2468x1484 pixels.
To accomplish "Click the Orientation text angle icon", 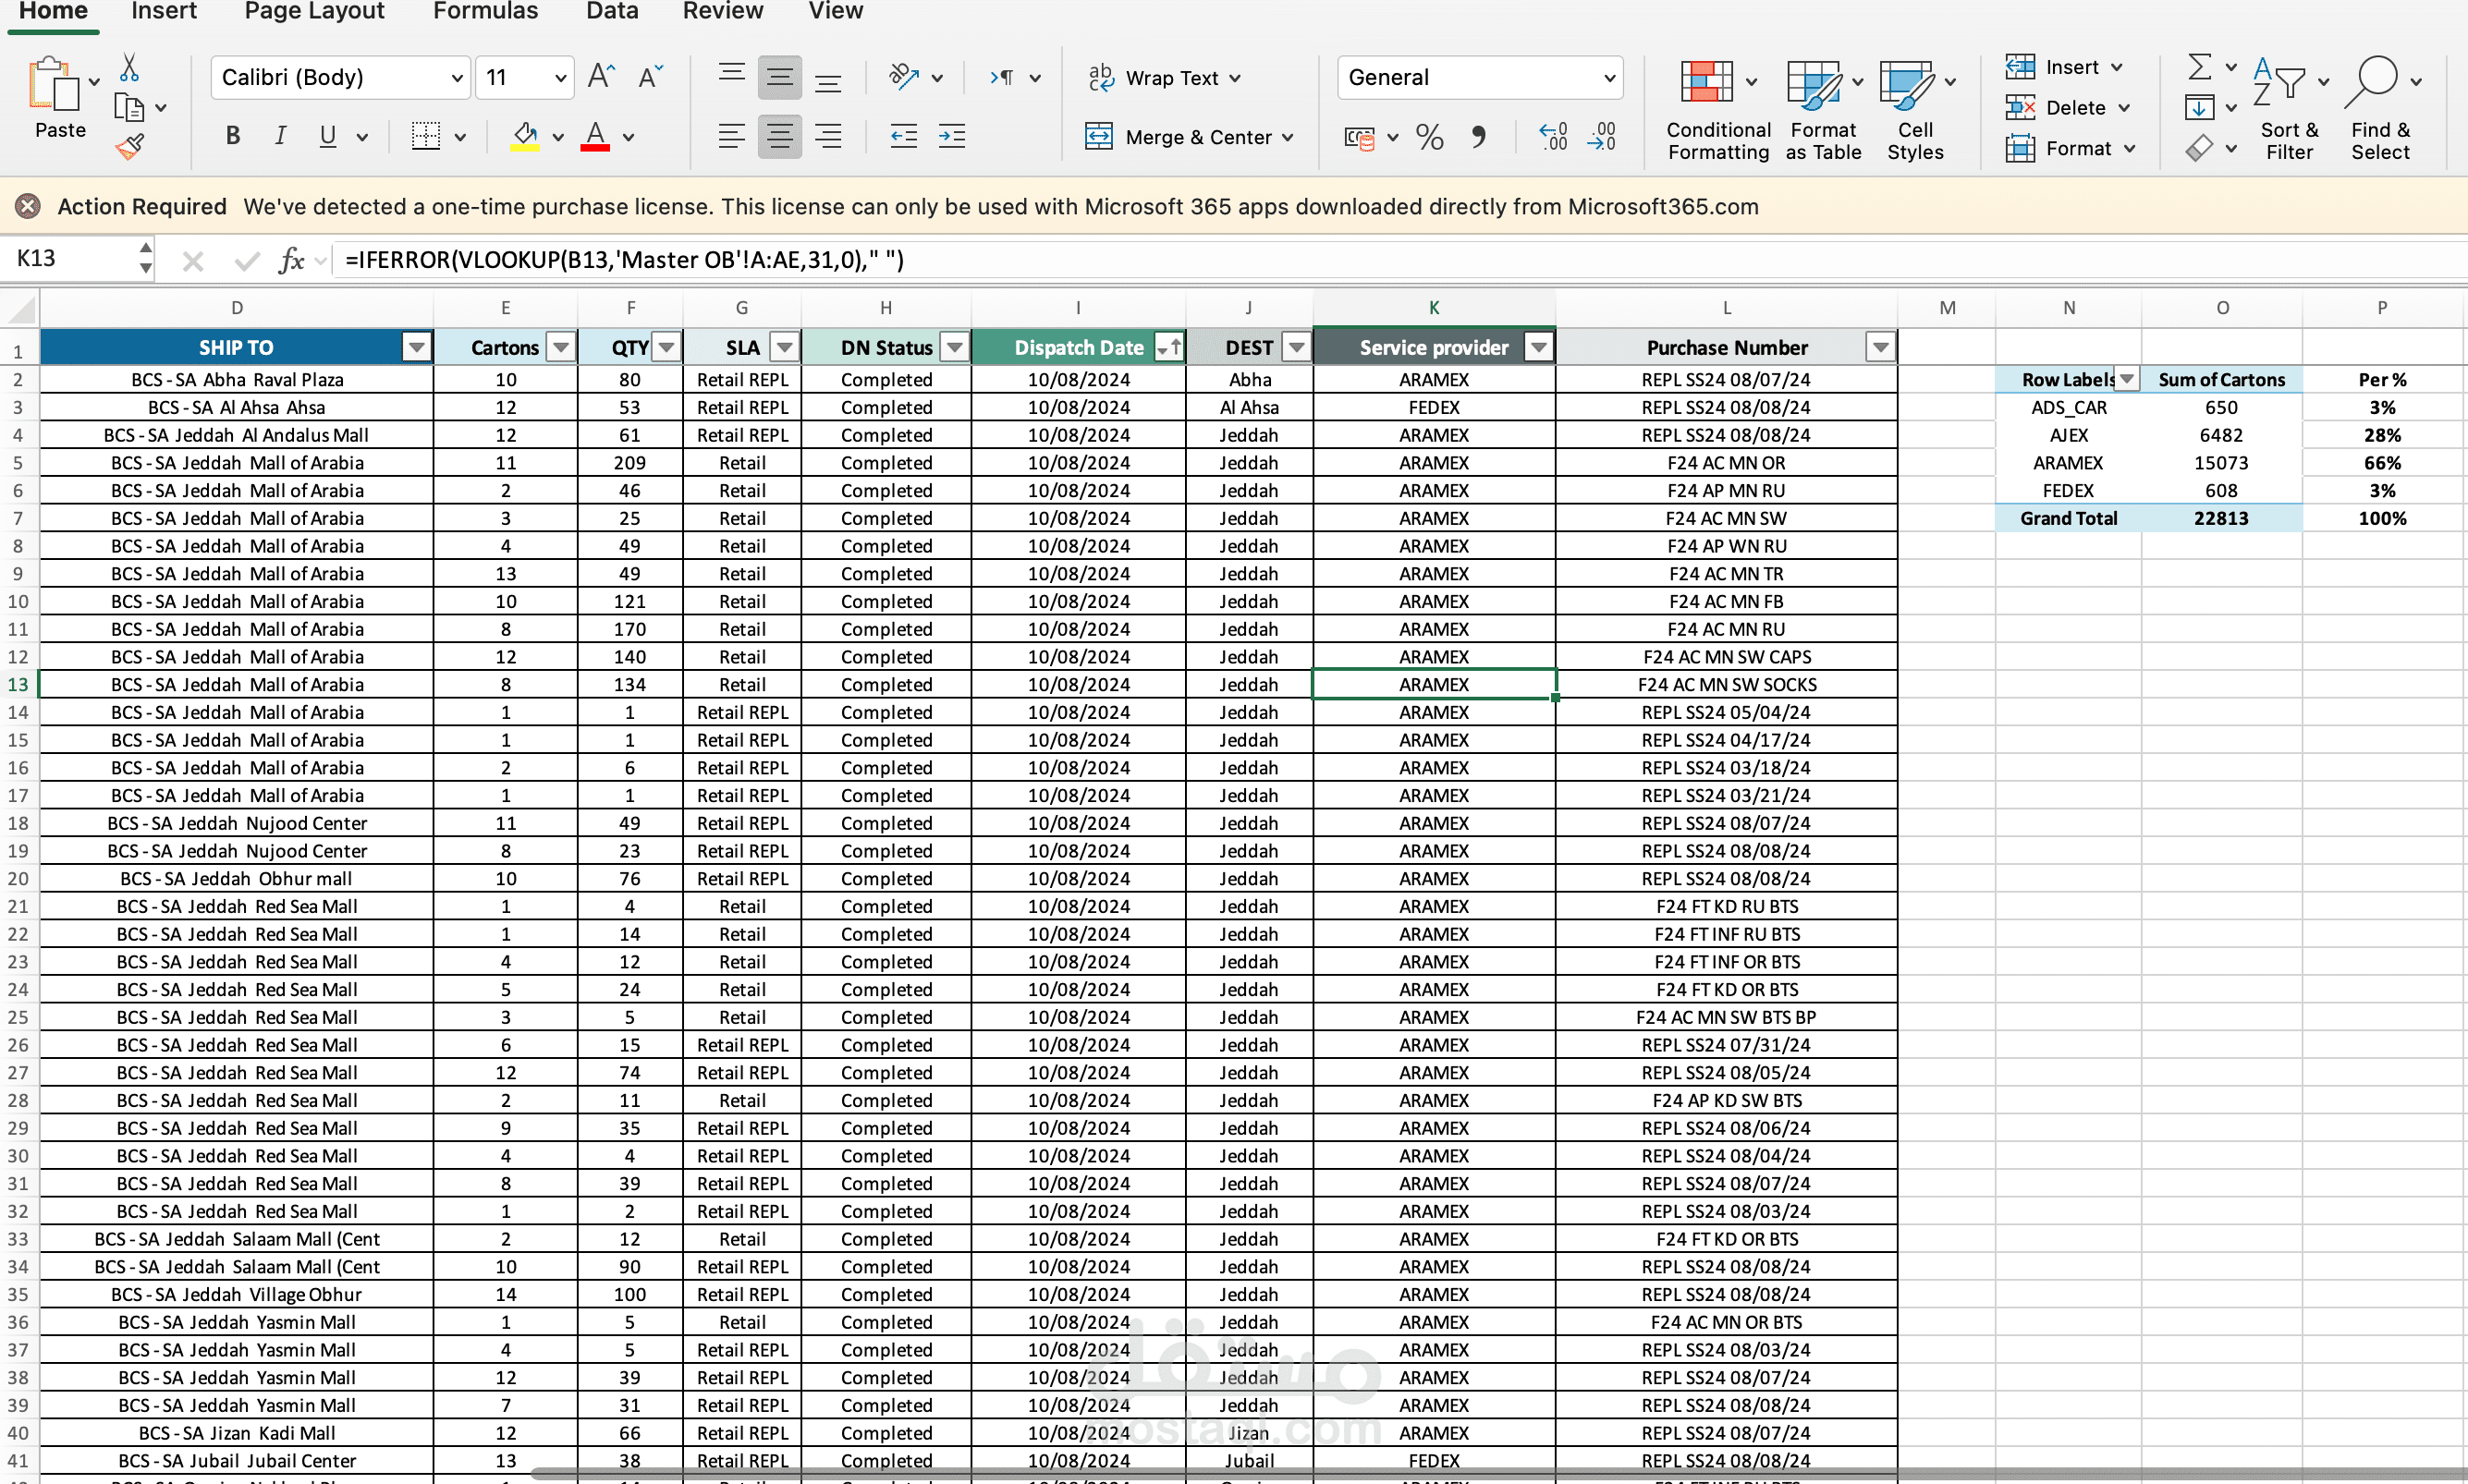I will (904, 77).
